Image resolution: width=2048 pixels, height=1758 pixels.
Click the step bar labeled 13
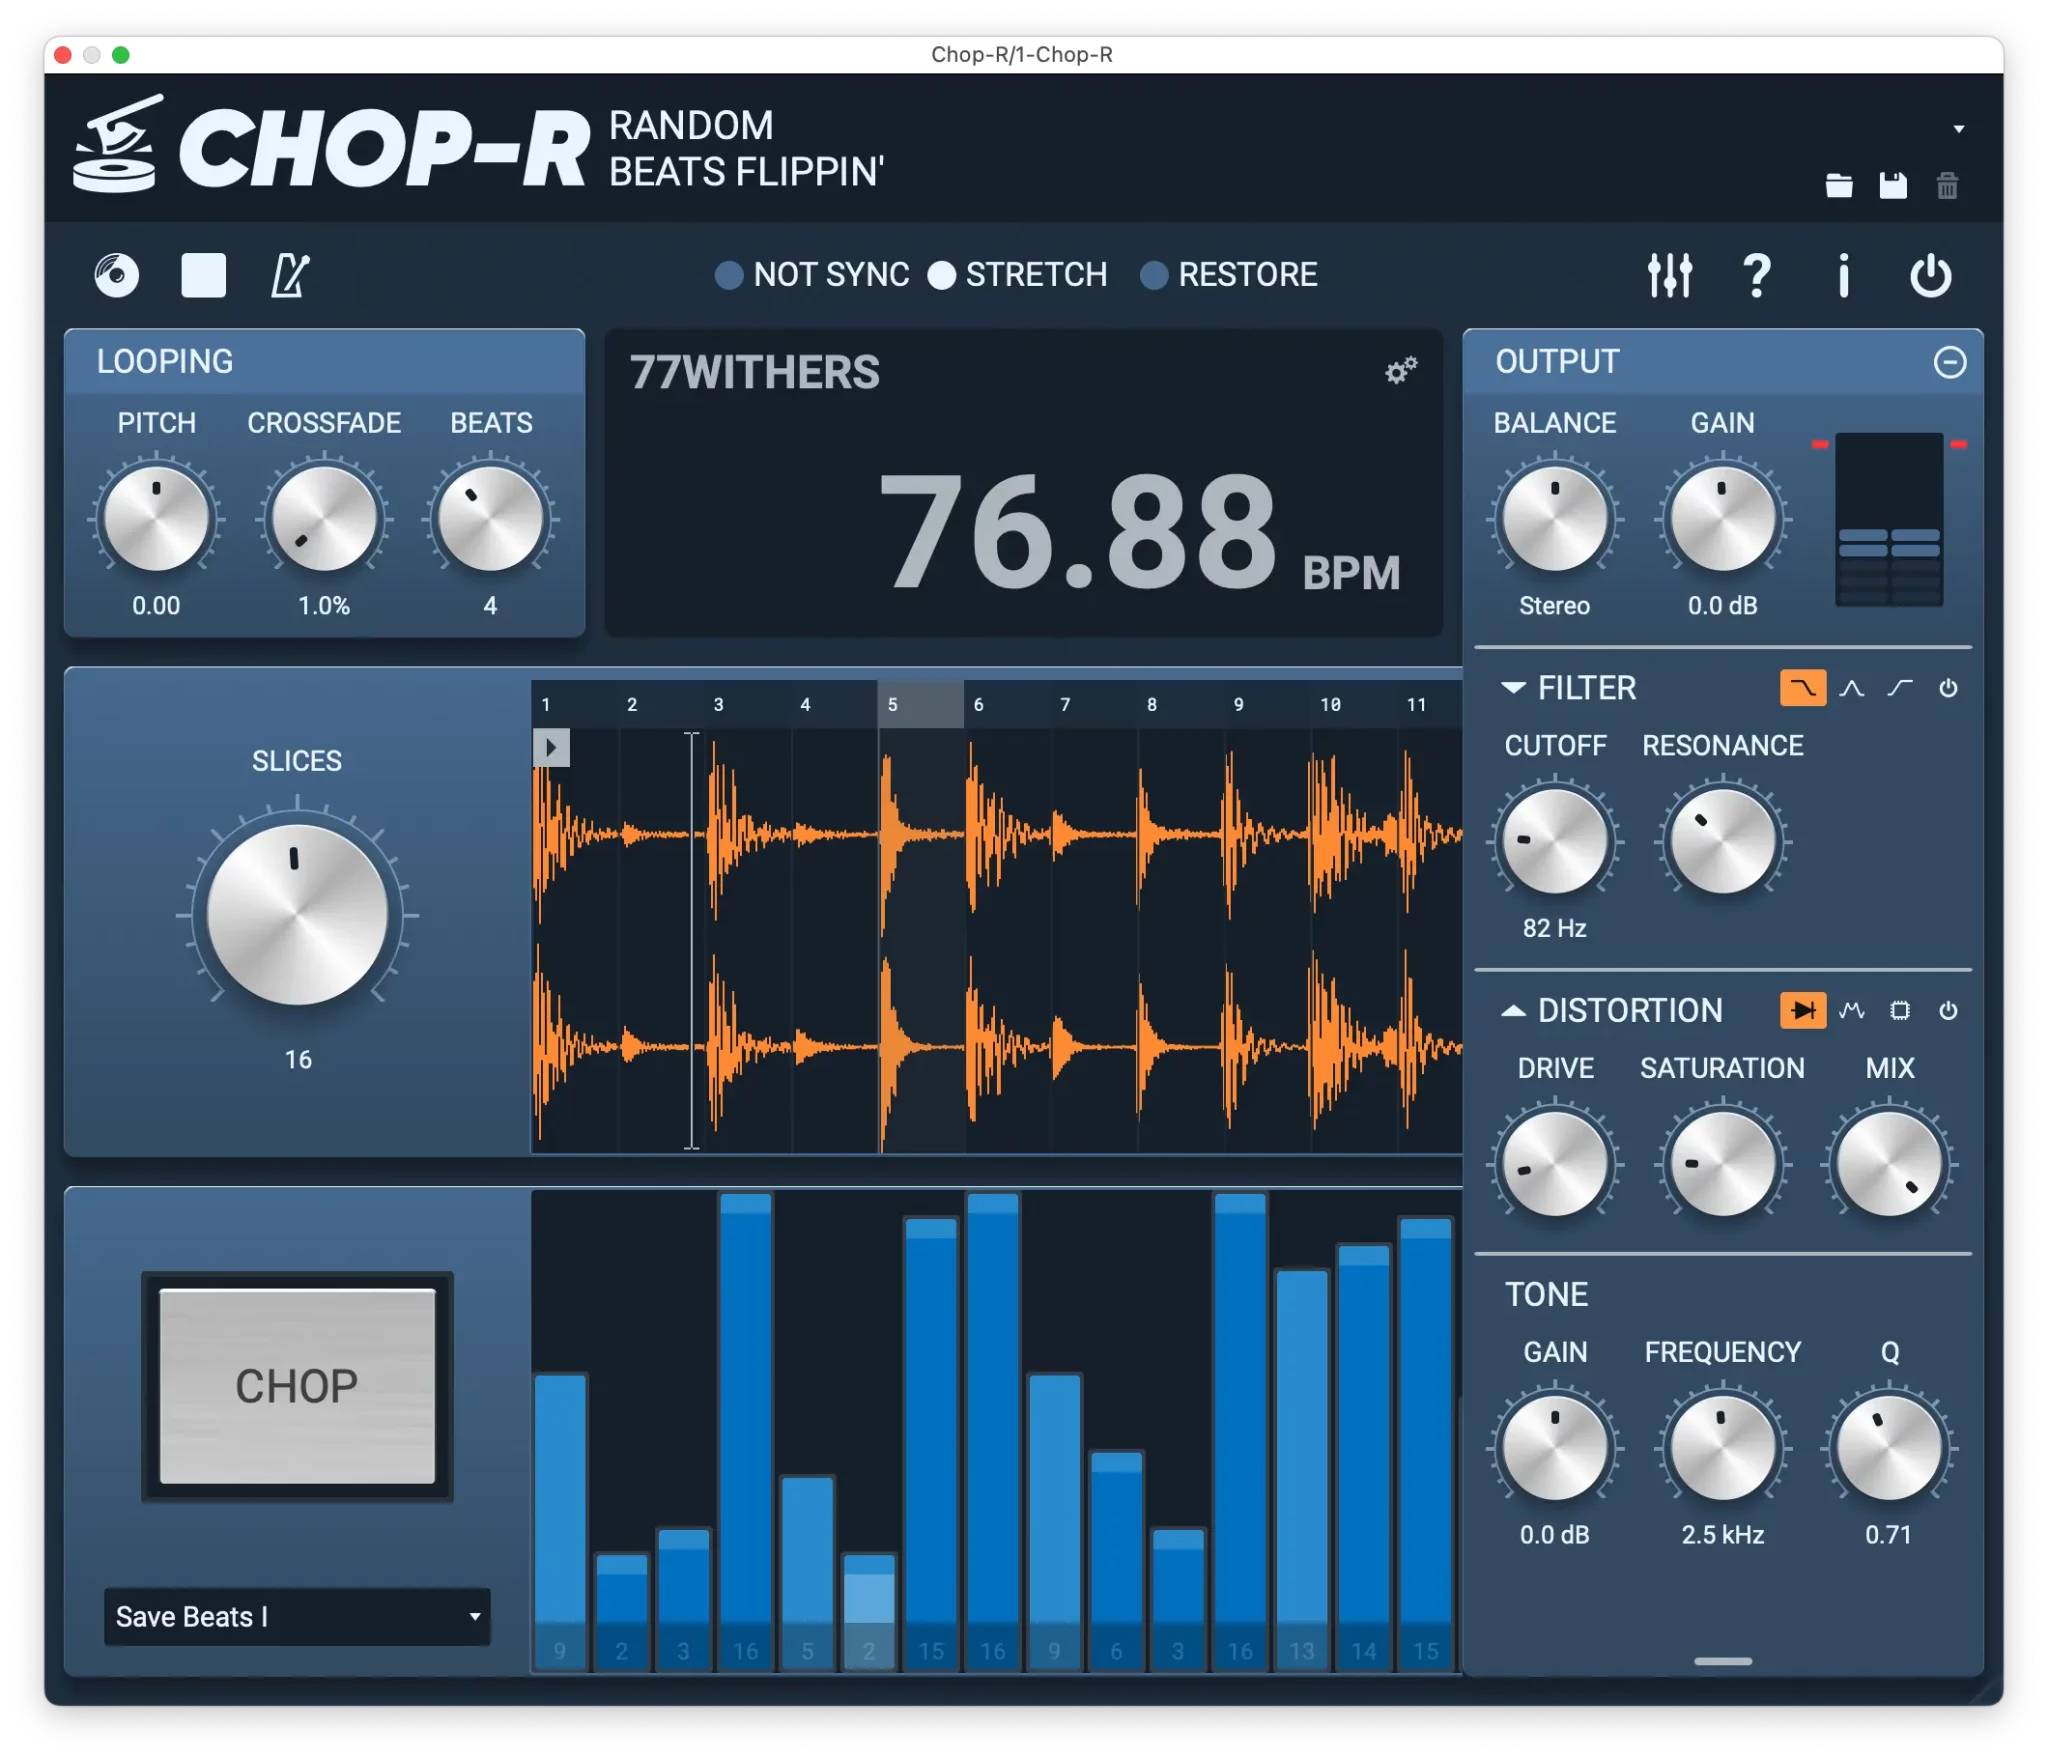point(1302,1469)
